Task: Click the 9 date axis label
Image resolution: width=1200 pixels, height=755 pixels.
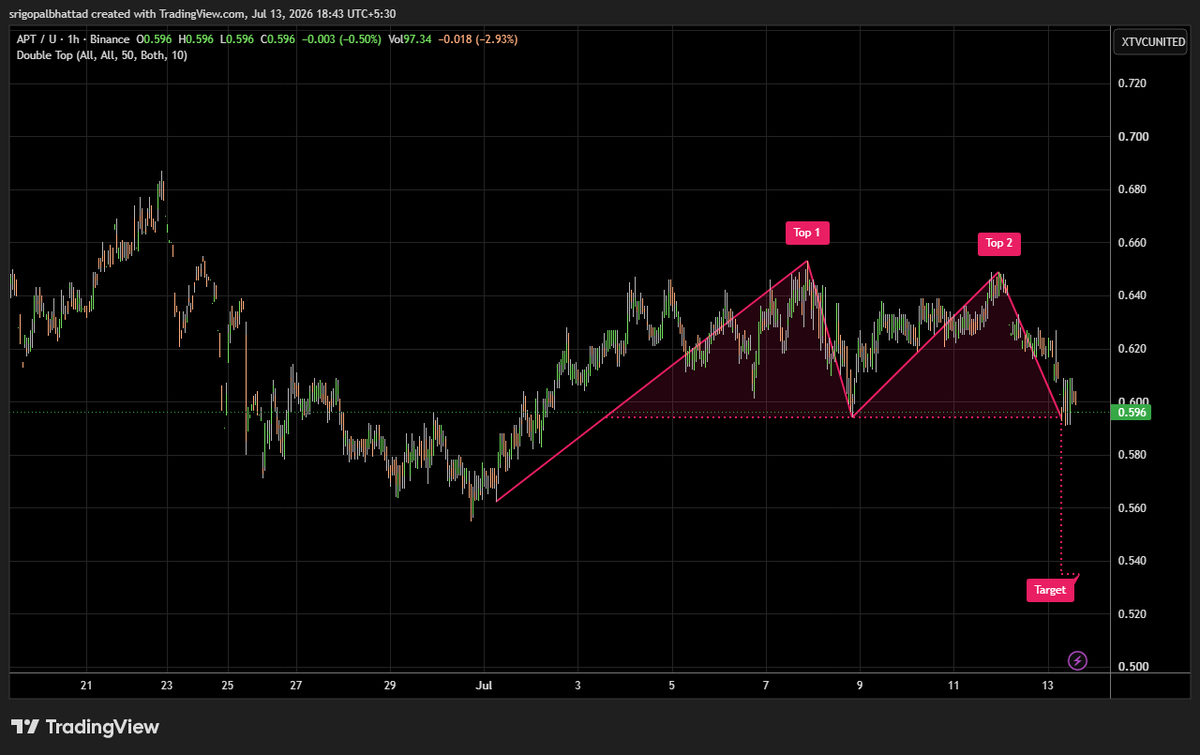Action: point(860,686)
